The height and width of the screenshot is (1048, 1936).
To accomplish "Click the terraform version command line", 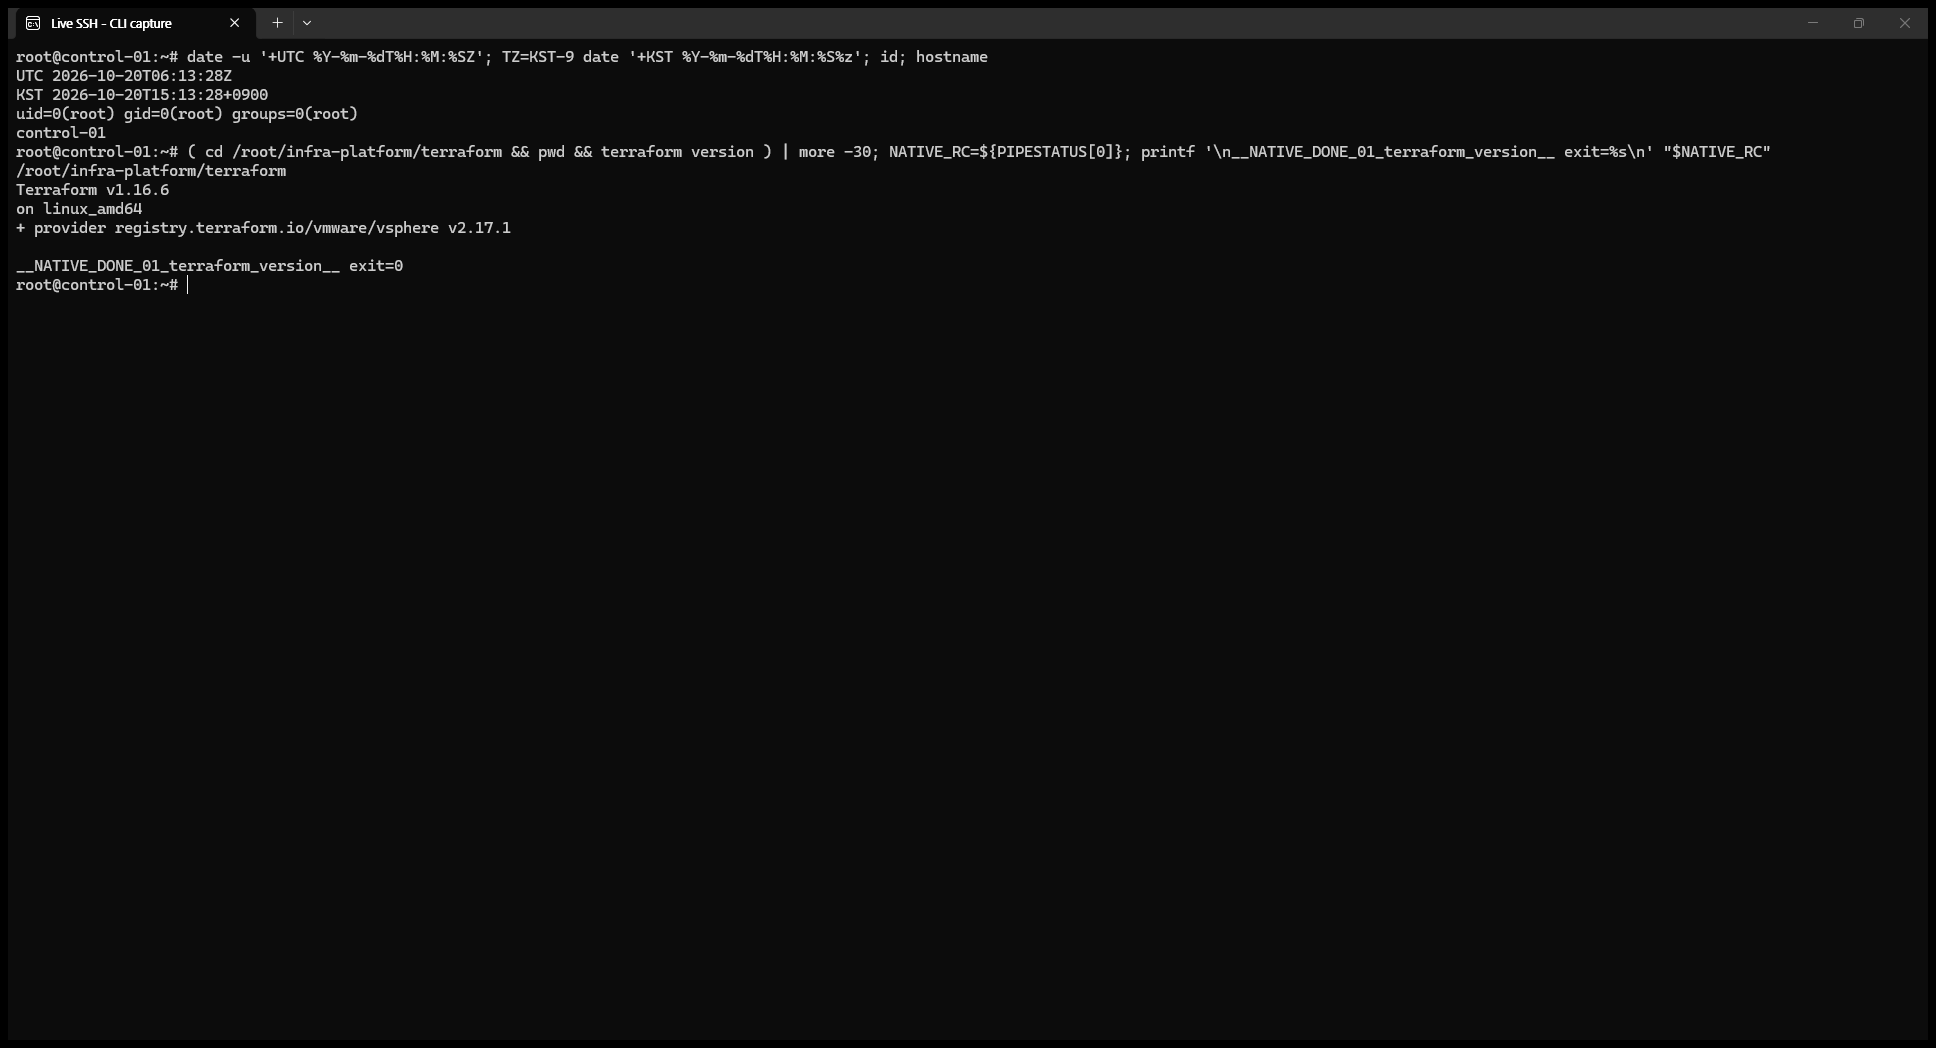I will [x=893, y=152].
